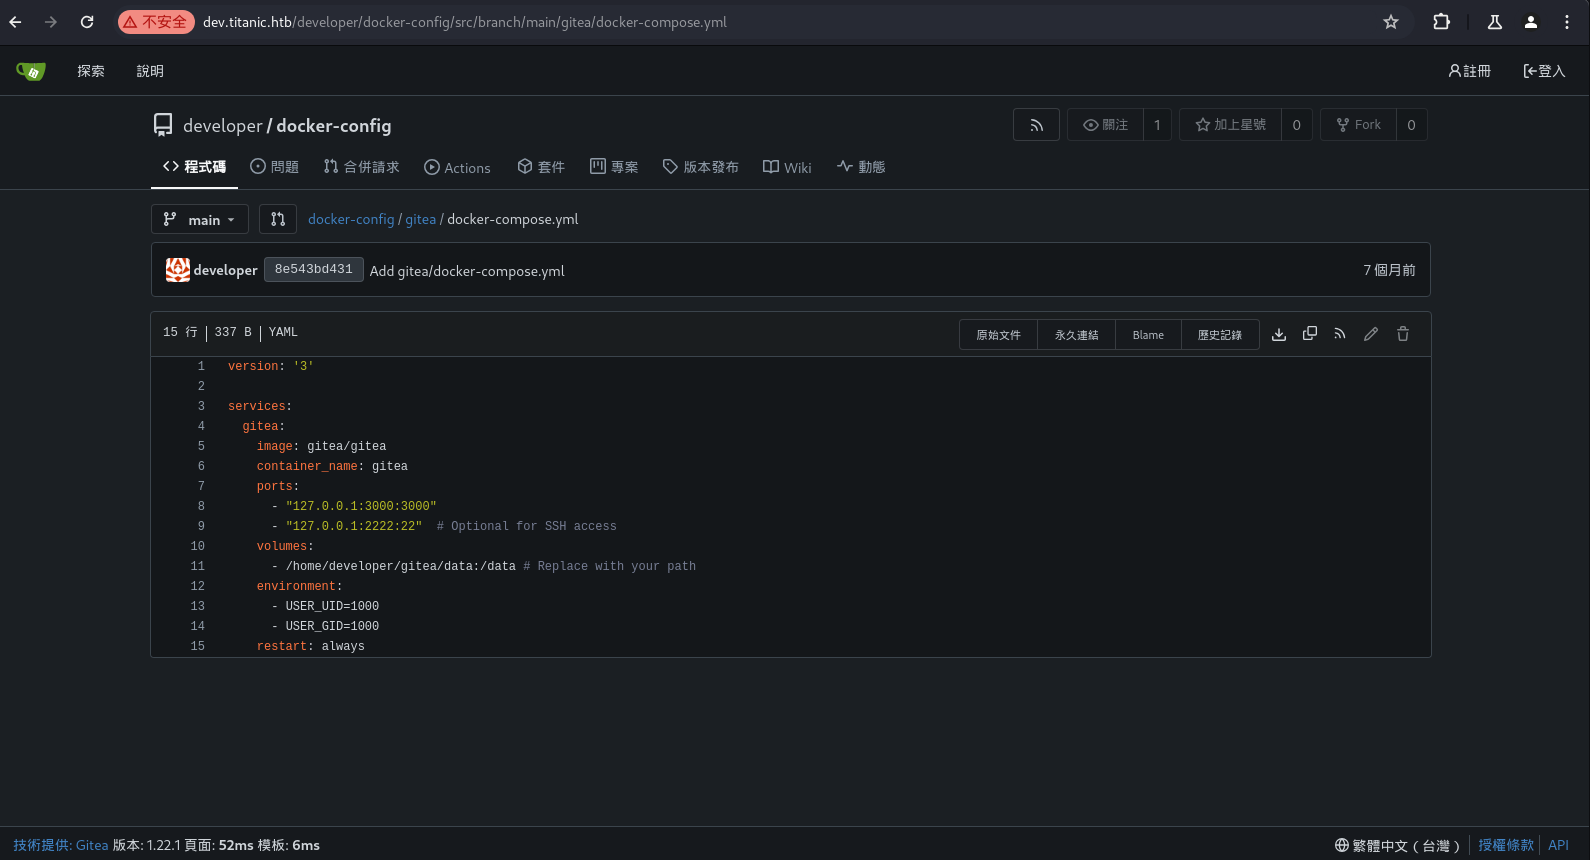1590x860 pixels.
Task: Open the docker-config breadcrumb link
Action: point(351,219)
